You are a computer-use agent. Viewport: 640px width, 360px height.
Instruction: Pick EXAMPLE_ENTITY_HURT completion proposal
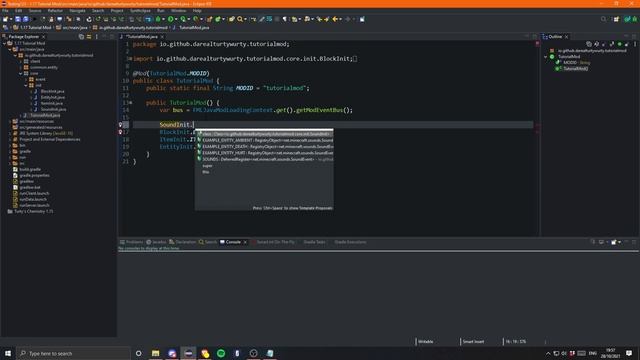point(264,153)
